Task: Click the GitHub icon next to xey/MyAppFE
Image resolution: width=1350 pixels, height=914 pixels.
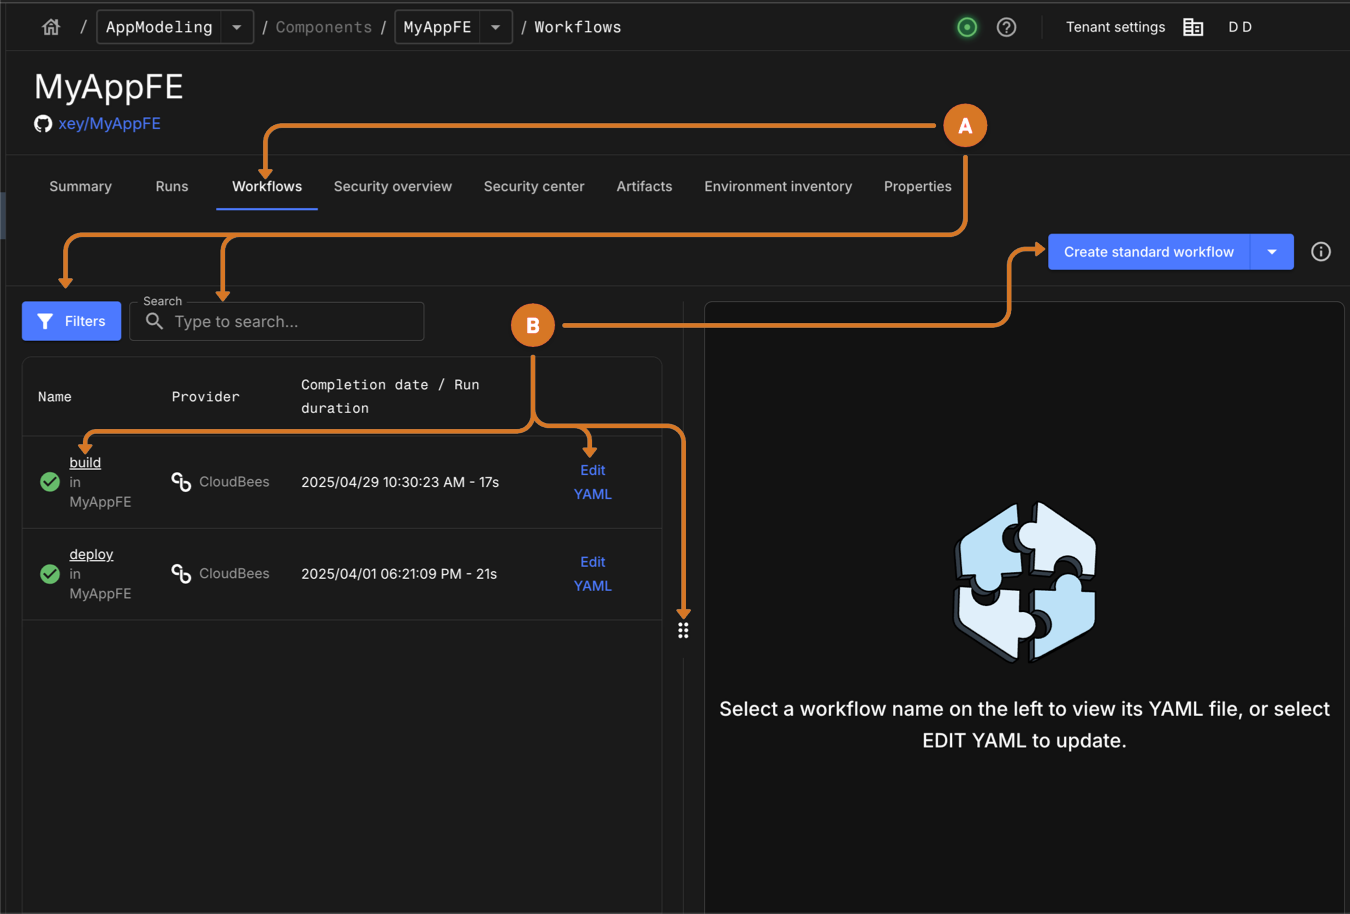Action: [x=43, y=124]
